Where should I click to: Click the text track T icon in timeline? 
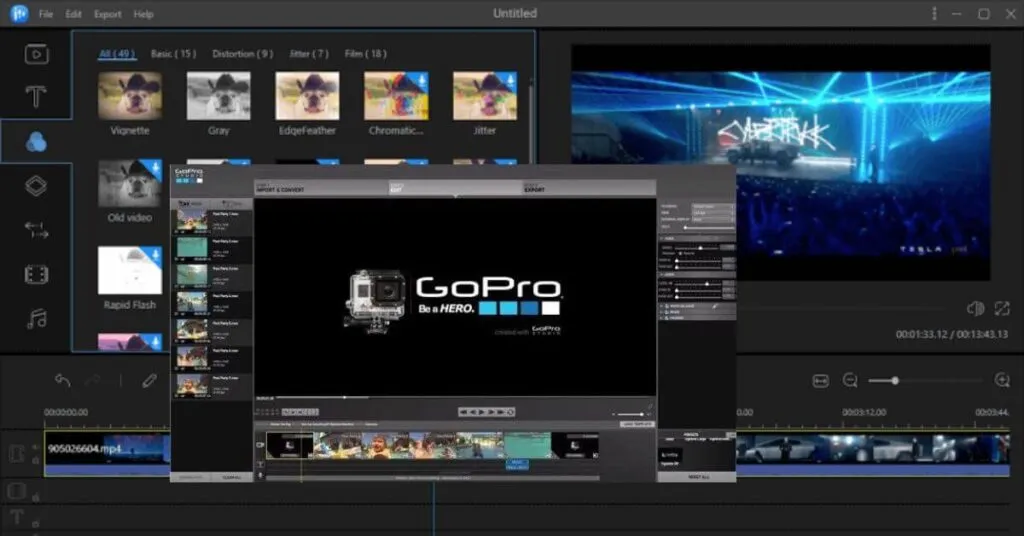[x=17, y=516]
